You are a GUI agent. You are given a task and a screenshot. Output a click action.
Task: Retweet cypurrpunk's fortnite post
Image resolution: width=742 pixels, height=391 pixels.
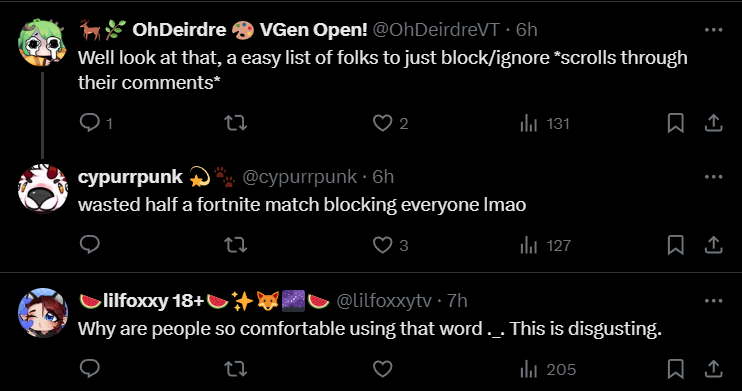(x=235, y=245)
